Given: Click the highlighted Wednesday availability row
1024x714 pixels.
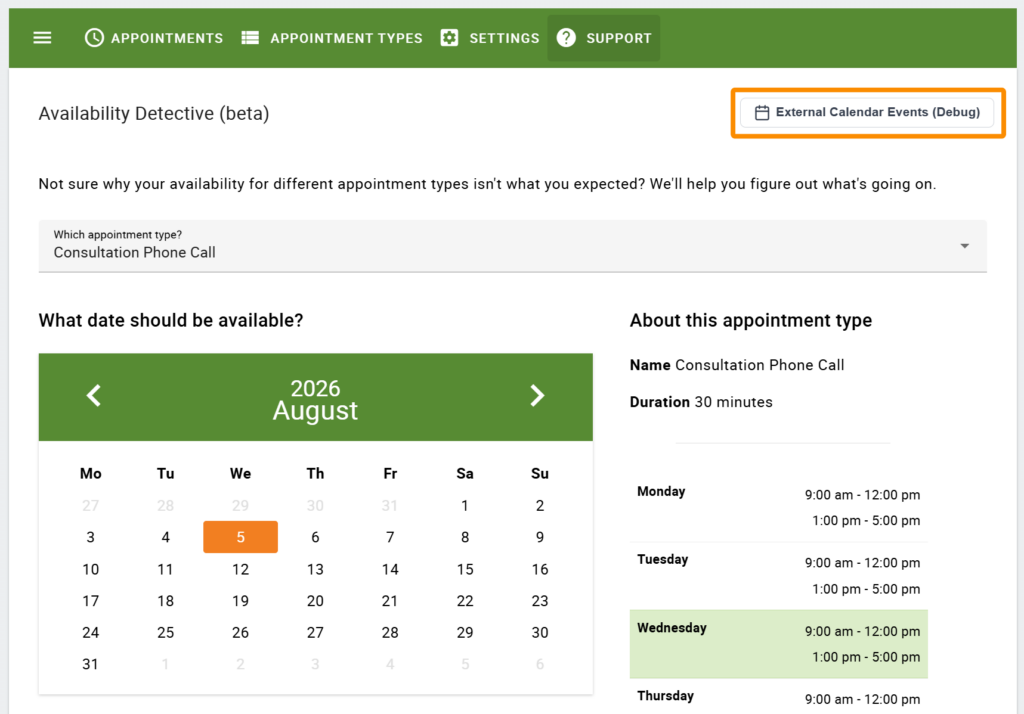Looking at the screenshot, I should click(x=778, y=644).
